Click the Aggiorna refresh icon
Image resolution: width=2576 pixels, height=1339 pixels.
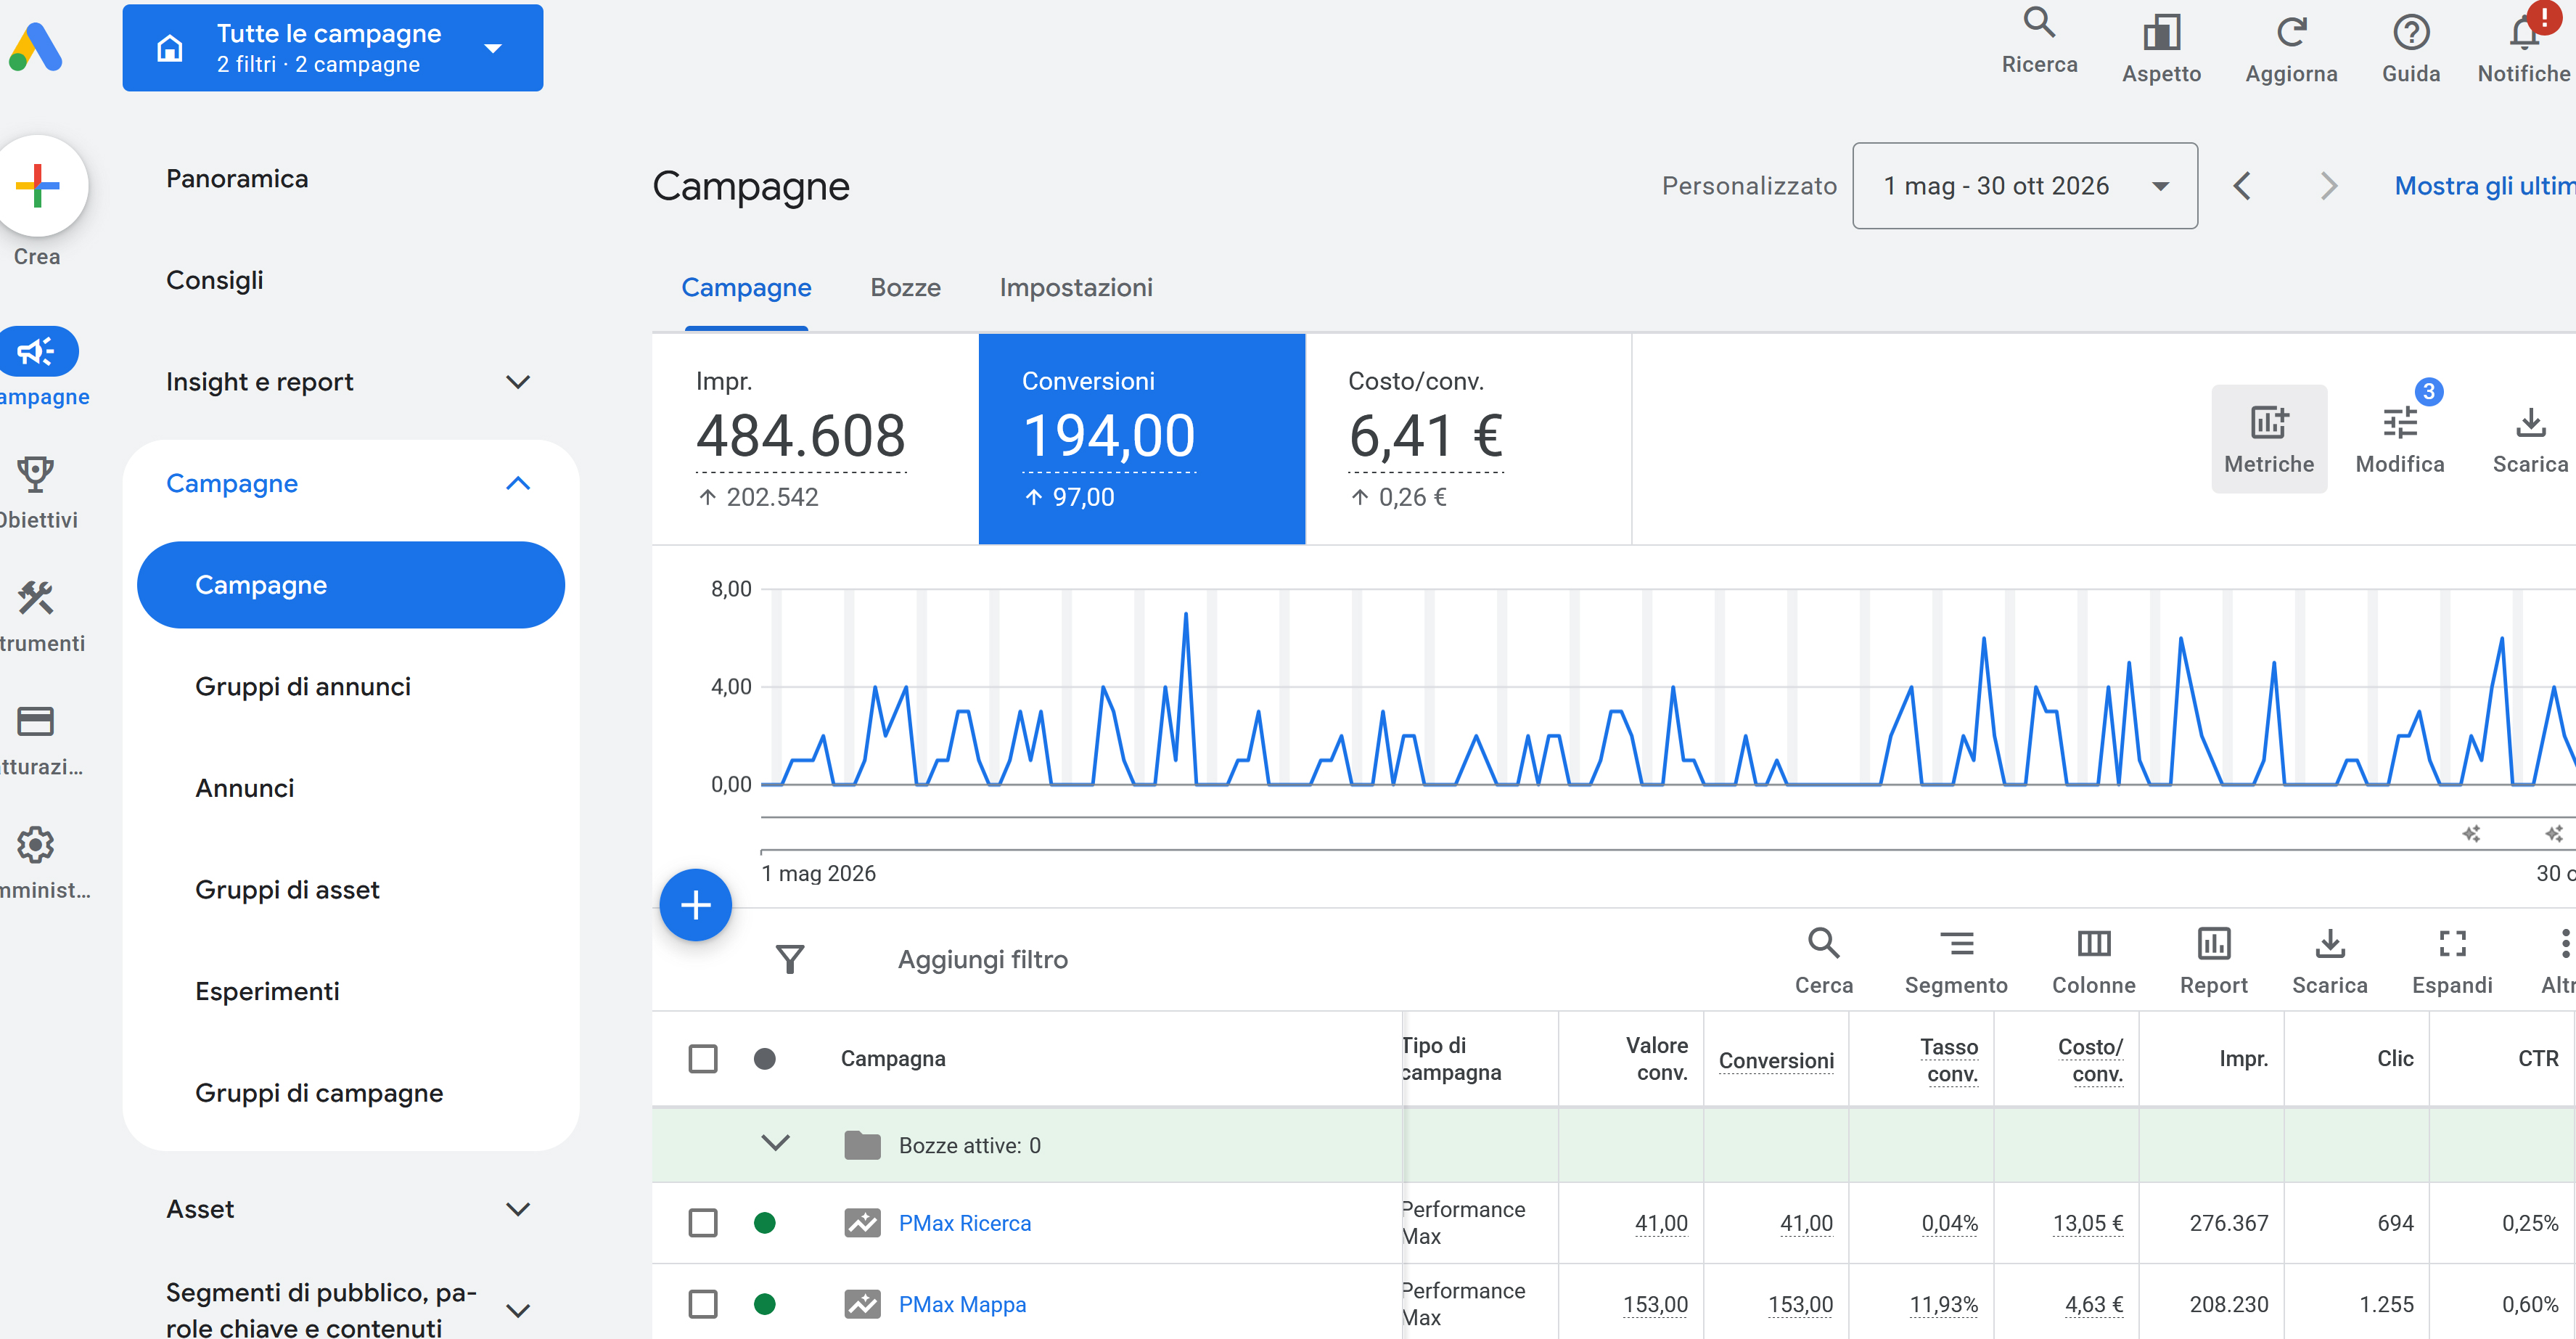2291,32
